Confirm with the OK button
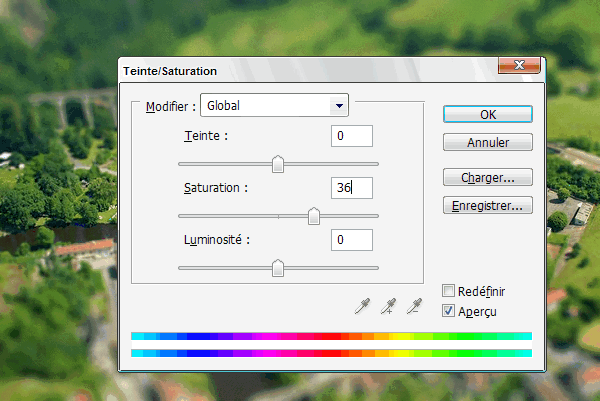 [x=488, y=114]
